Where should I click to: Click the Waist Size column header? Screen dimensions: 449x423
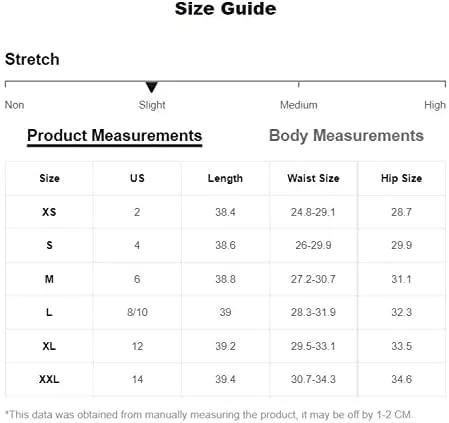[x=313, y=178]
